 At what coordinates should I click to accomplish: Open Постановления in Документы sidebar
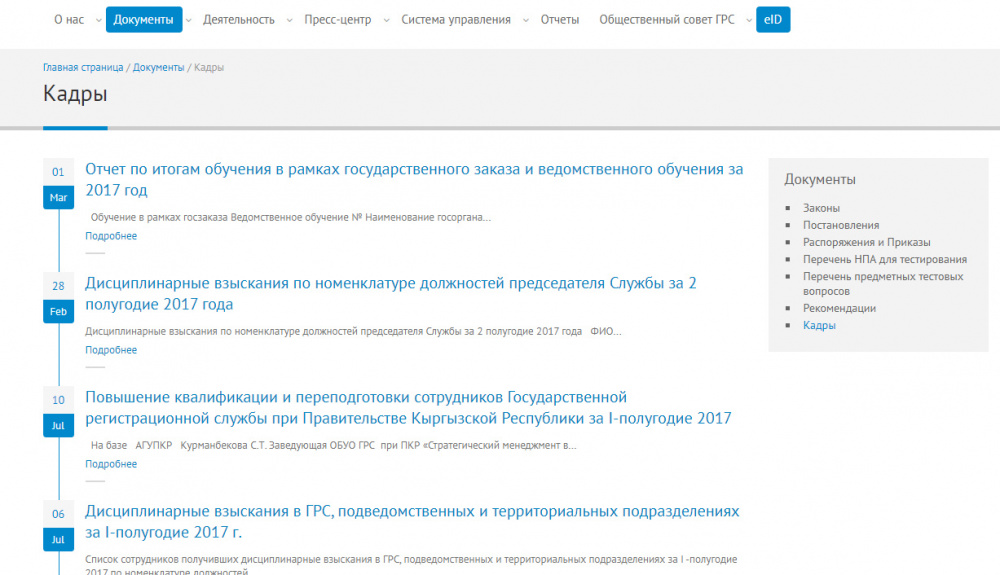(841, 225)
